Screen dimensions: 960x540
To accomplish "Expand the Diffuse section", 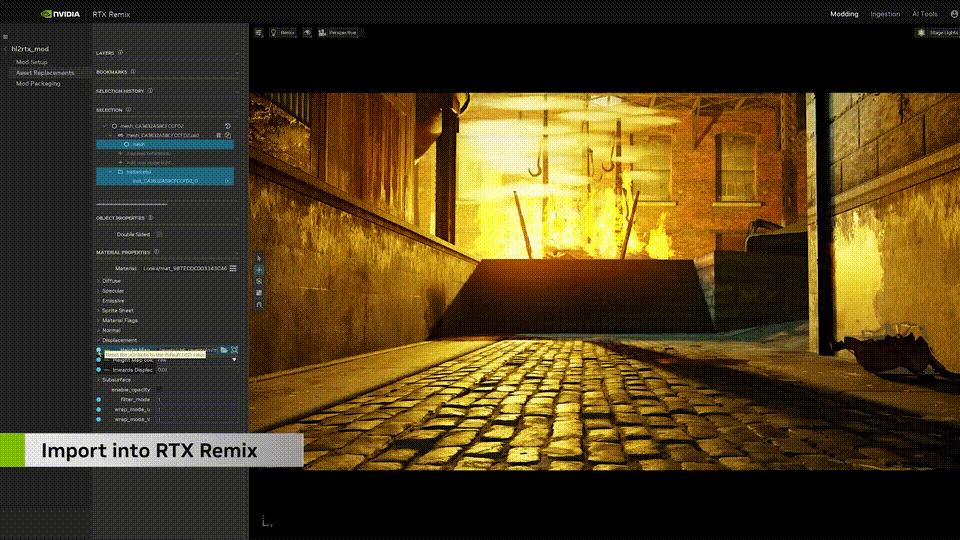I will pos(111,281).
